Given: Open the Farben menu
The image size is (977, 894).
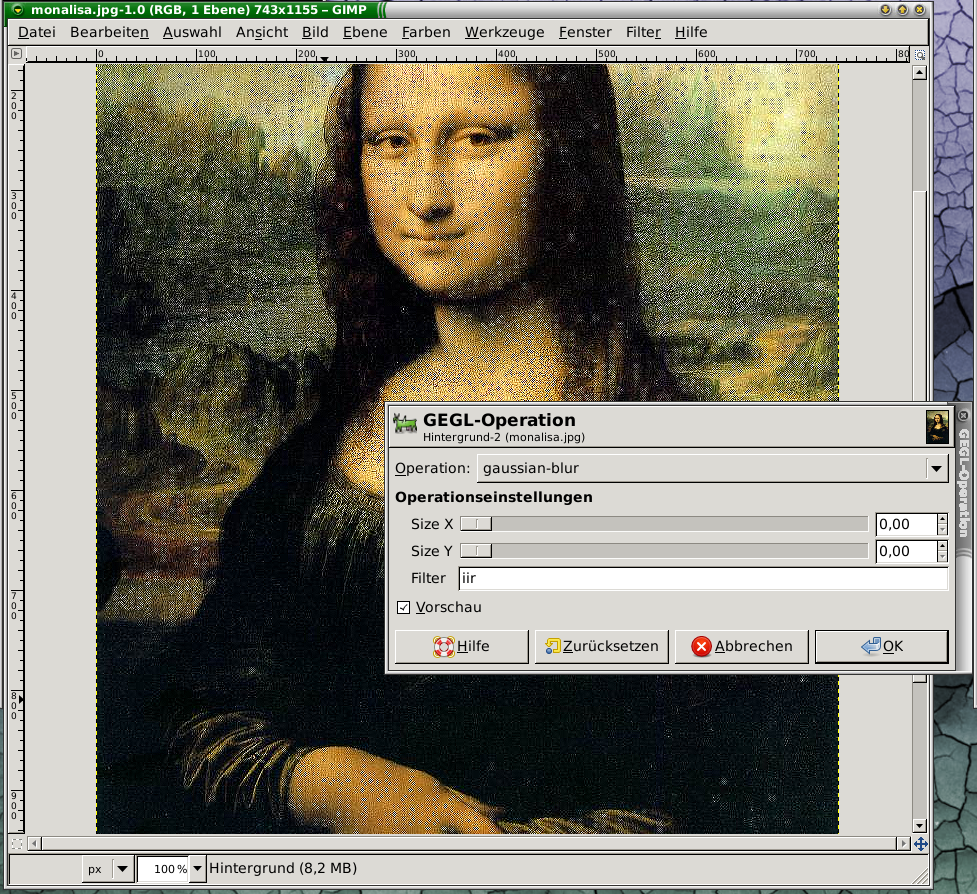Looking at the screenshot, I should click(x=426, y=32).
